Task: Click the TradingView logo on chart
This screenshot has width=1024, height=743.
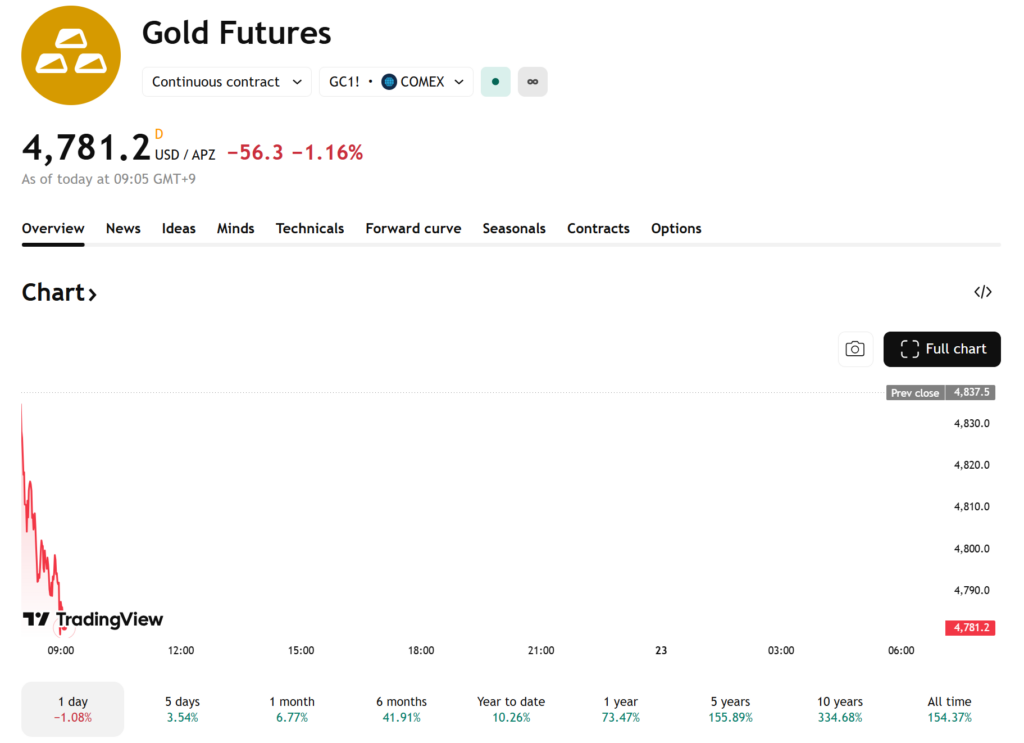Action: [93, 620]
